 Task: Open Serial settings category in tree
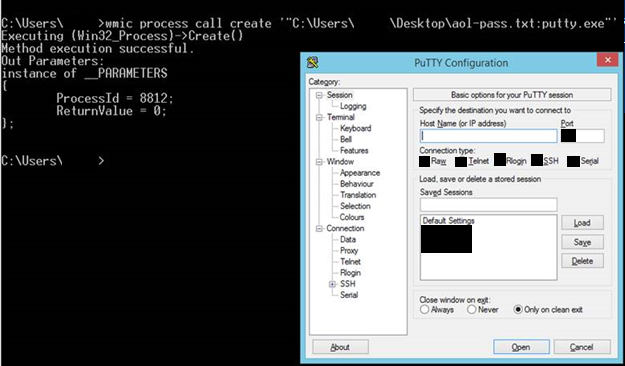click(x=349, y=295)
